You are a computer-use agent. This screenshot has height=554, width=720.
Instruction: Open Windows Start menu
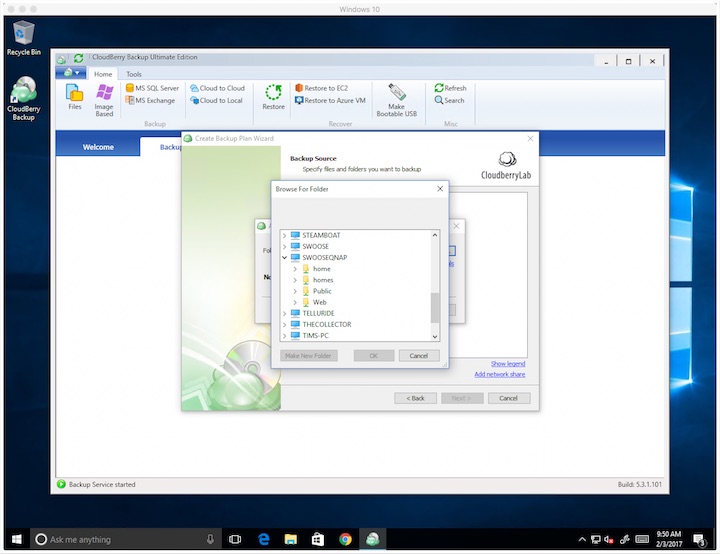pyautogui.click(x=17, y=539)
